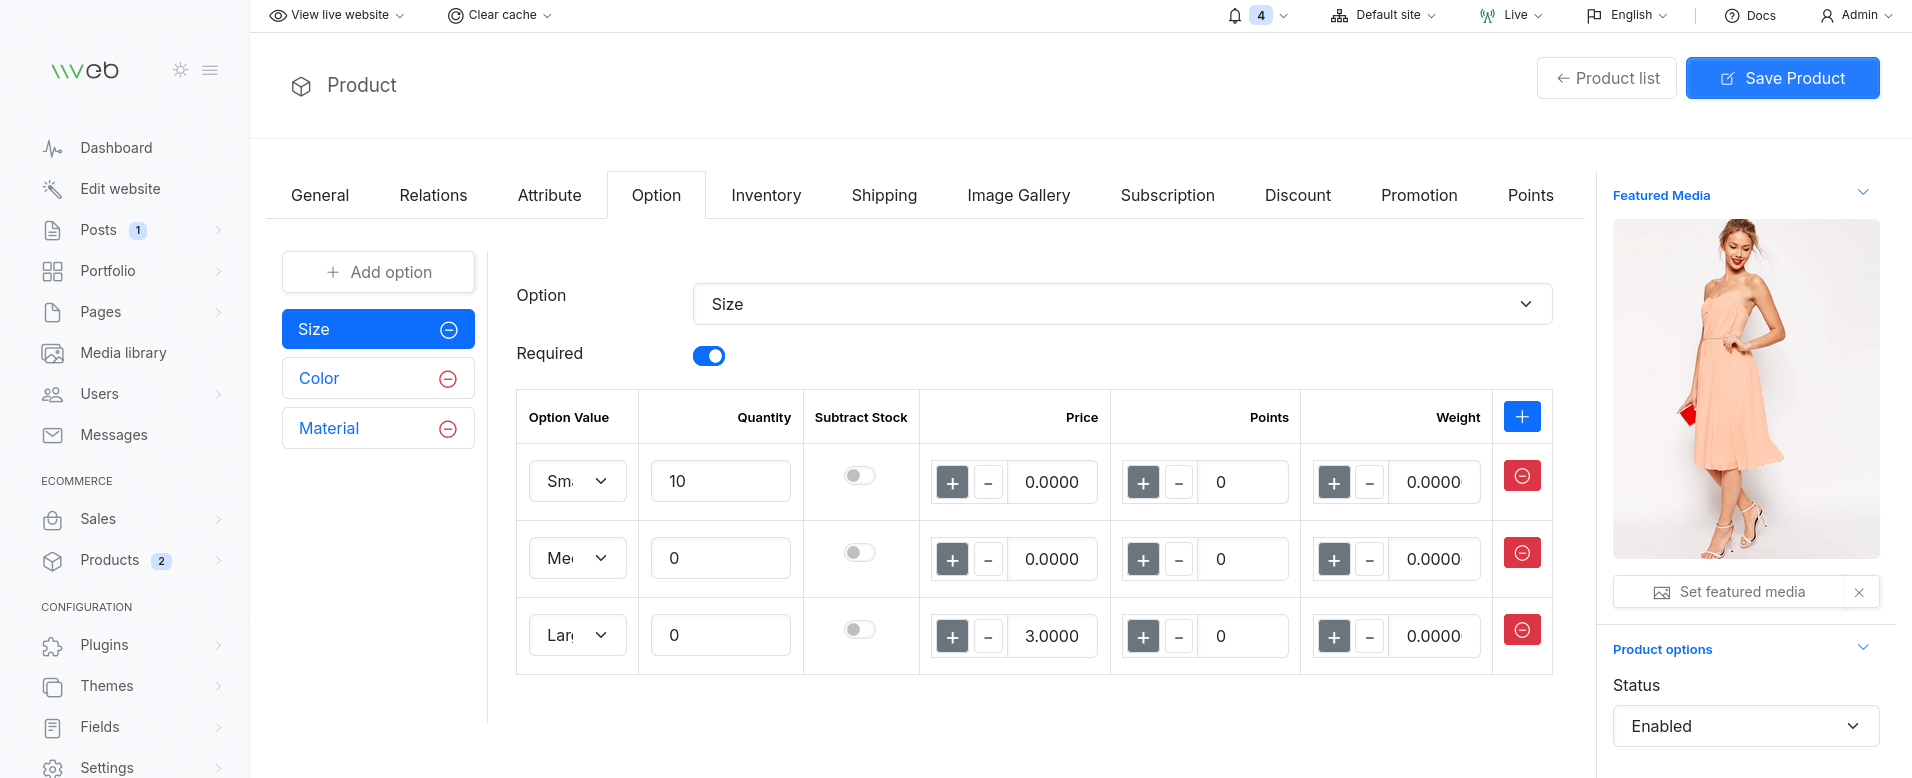1912x778 pixels.
Task: Toggle Subtract Stock in the Large row
Action: (x=859, y=630)
